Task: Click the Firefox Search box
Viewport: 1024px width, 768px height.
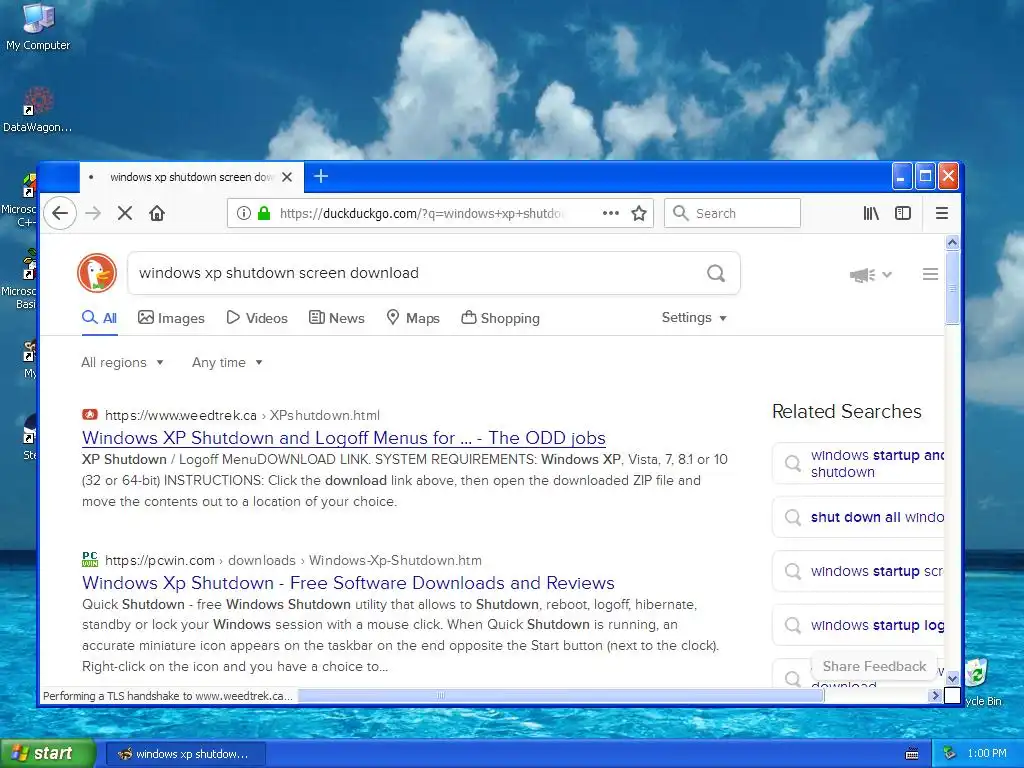Action: point(733,213)
